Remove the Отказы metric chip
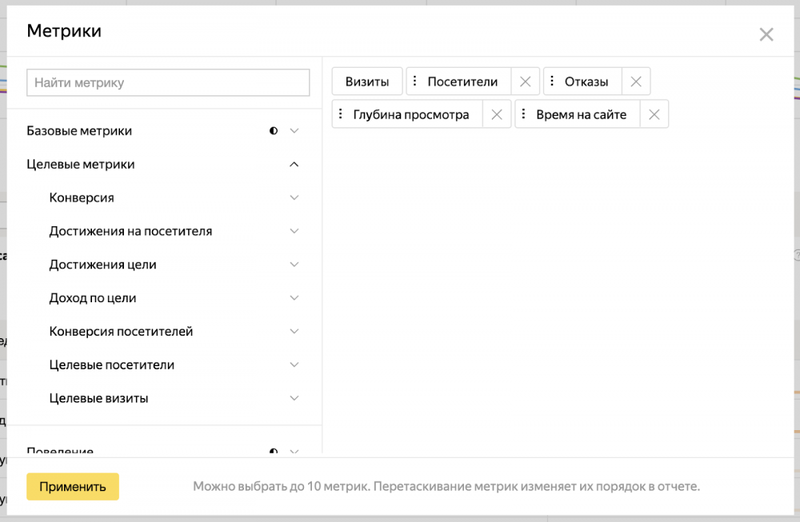The image size is (800, 522). click(x=636, y=82)
